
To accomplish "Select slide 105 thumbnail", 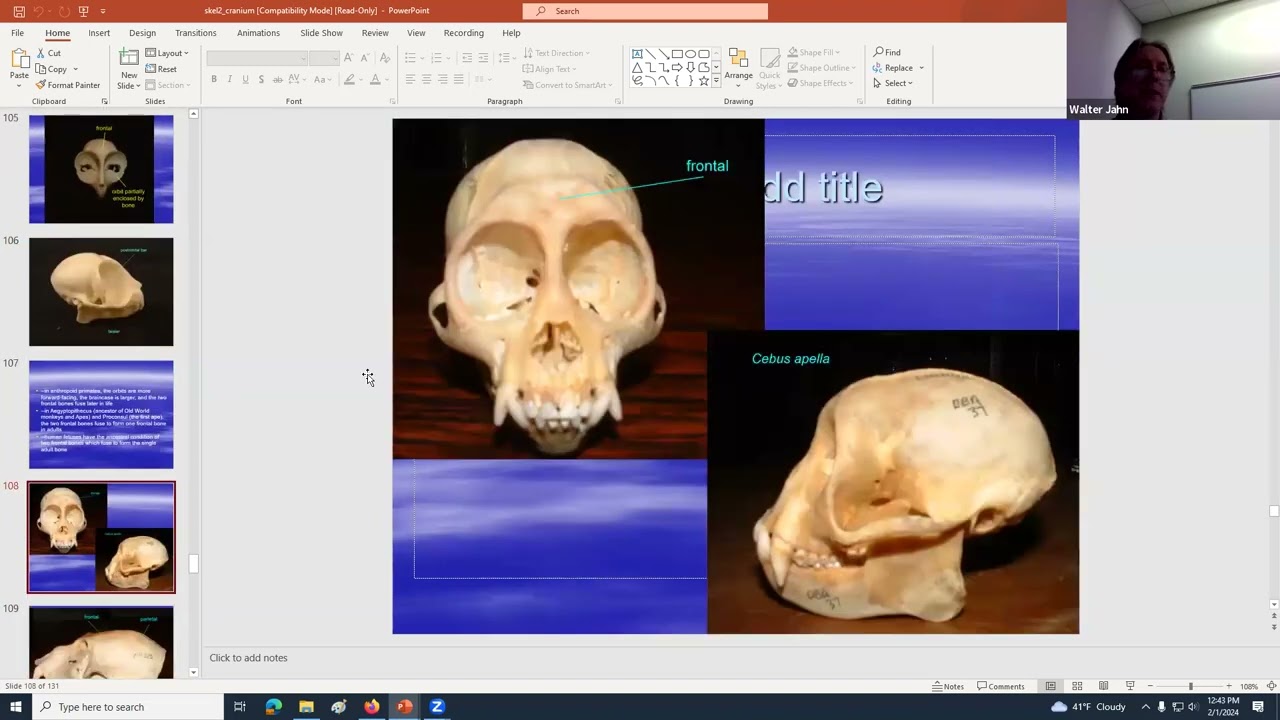I will pyautogui.click(x=101, y=169).
